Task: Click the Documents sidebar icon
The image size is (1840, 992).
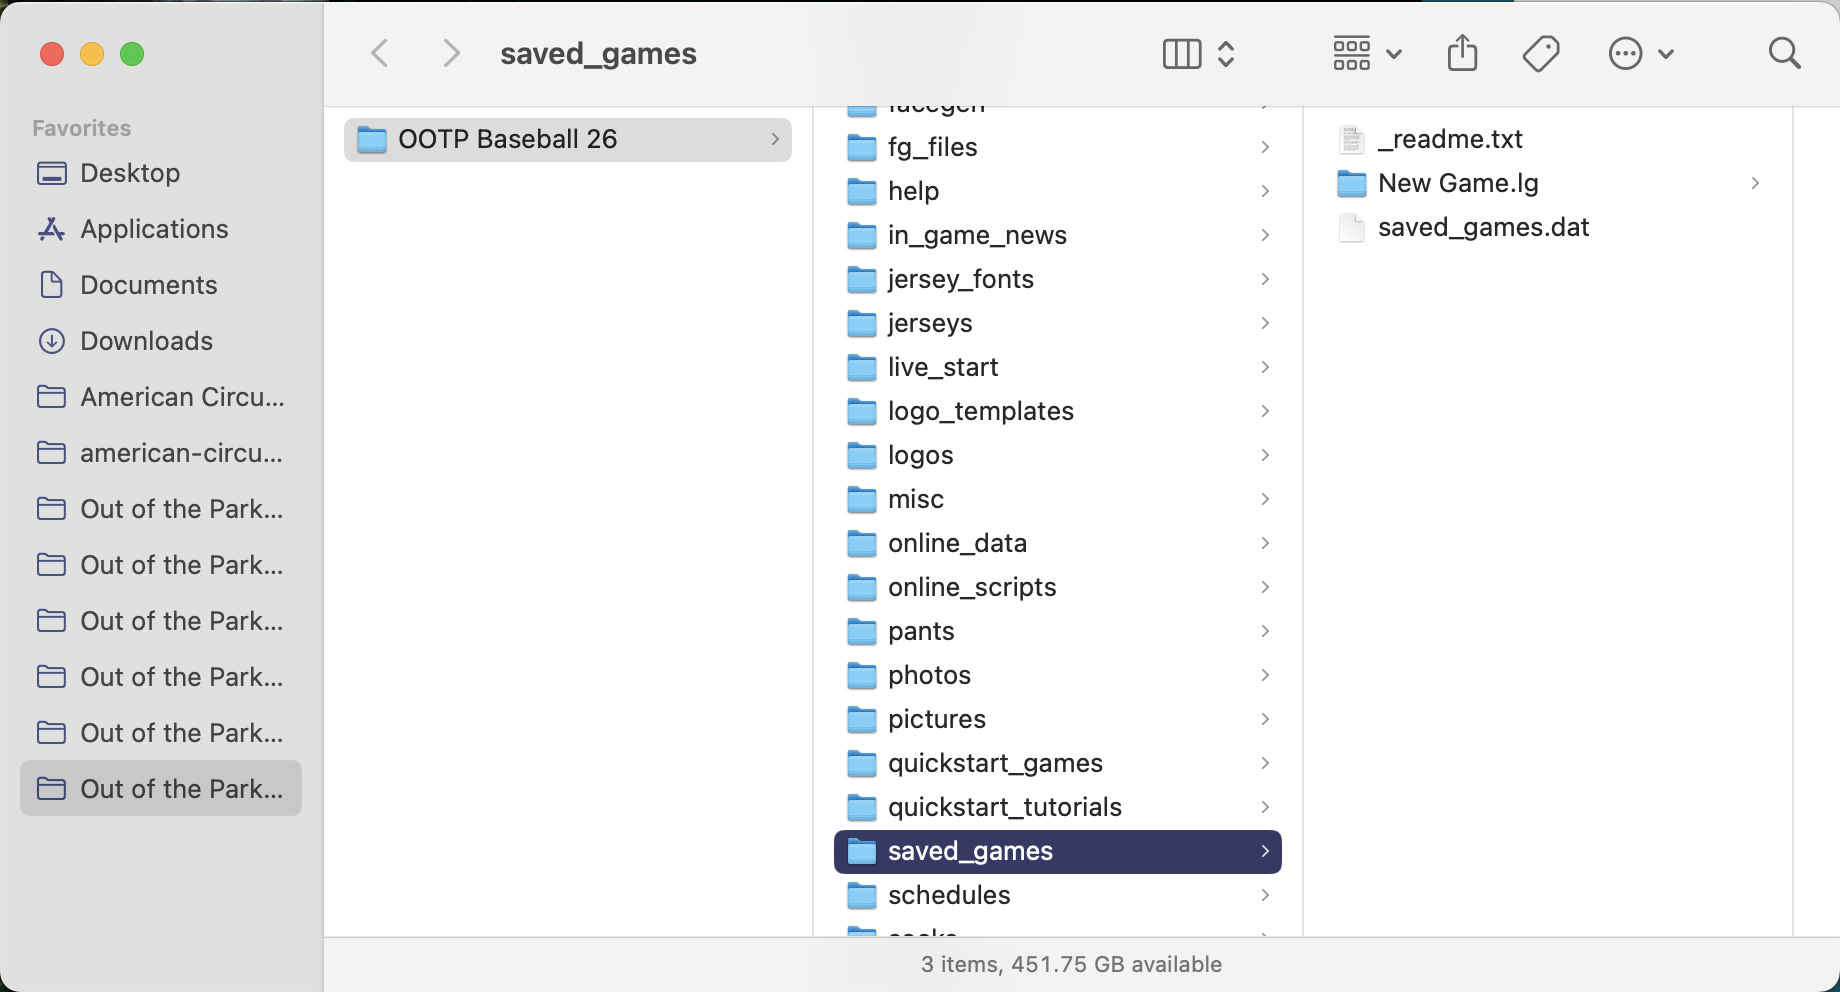Action: (x=52, y=285)
